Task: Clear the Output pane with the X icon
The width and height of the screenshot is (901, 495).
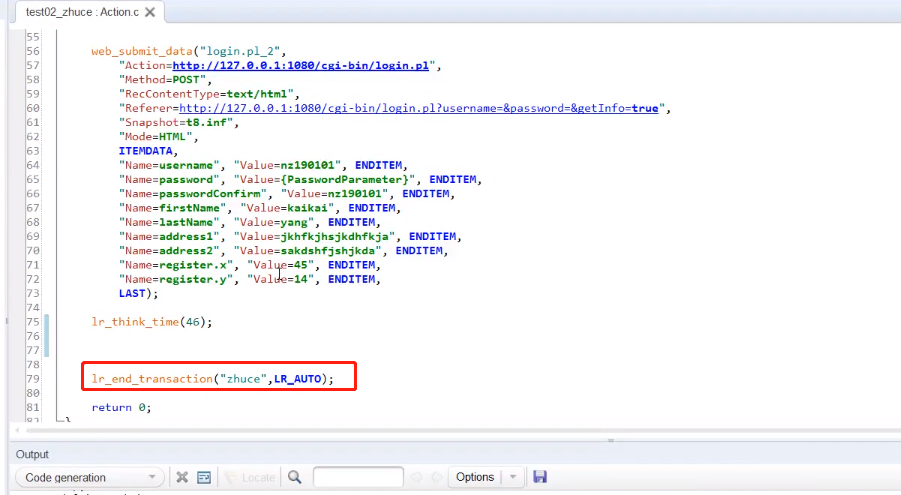Action: (182, 477)
